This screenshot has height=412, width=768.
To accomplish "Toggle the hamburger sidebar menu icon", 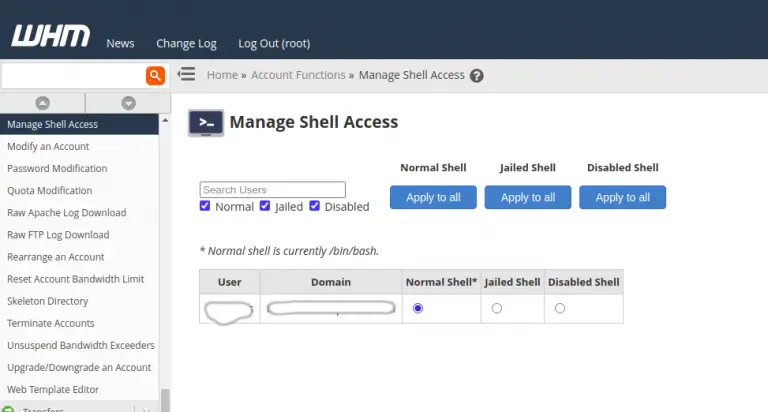I will [x=186, y=75].
